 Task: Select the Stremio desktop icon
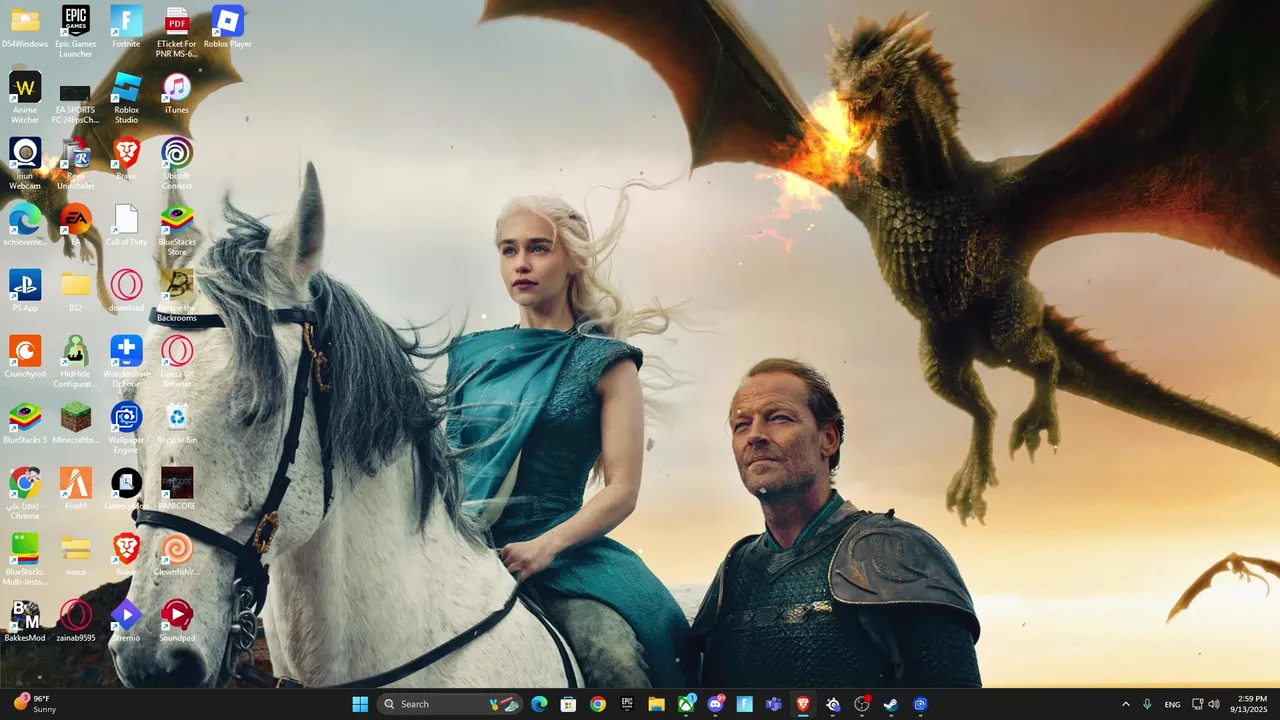[x=126, y=621]
